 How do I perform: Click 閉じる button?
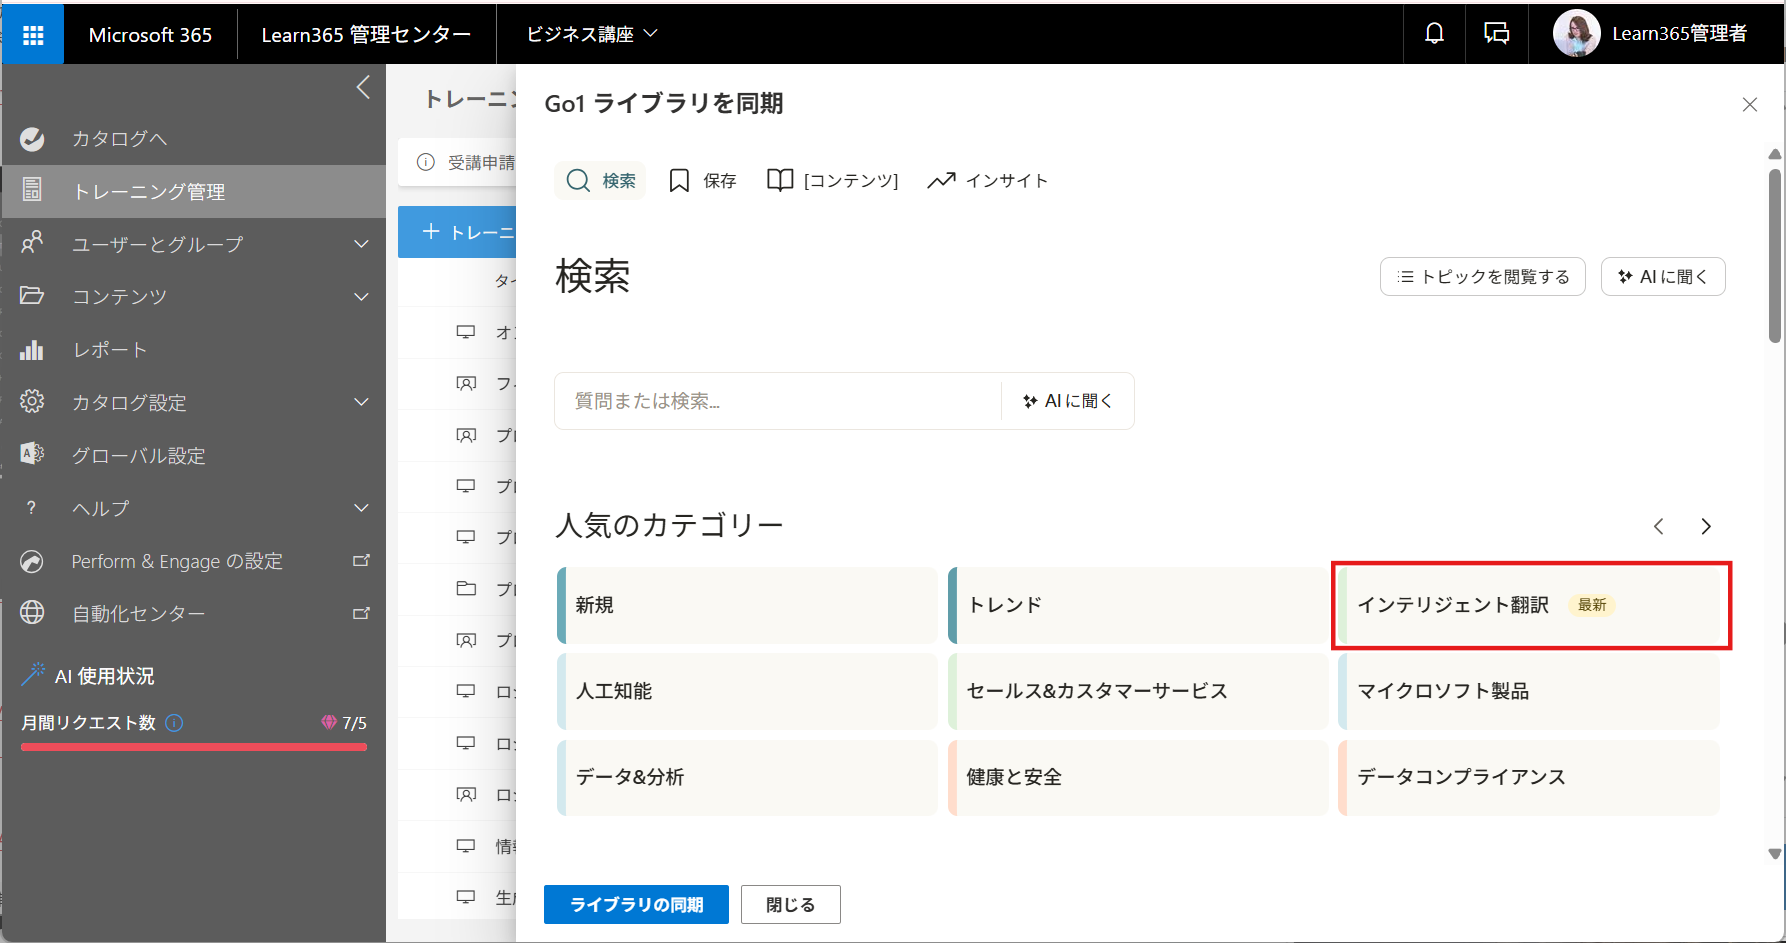791,905
